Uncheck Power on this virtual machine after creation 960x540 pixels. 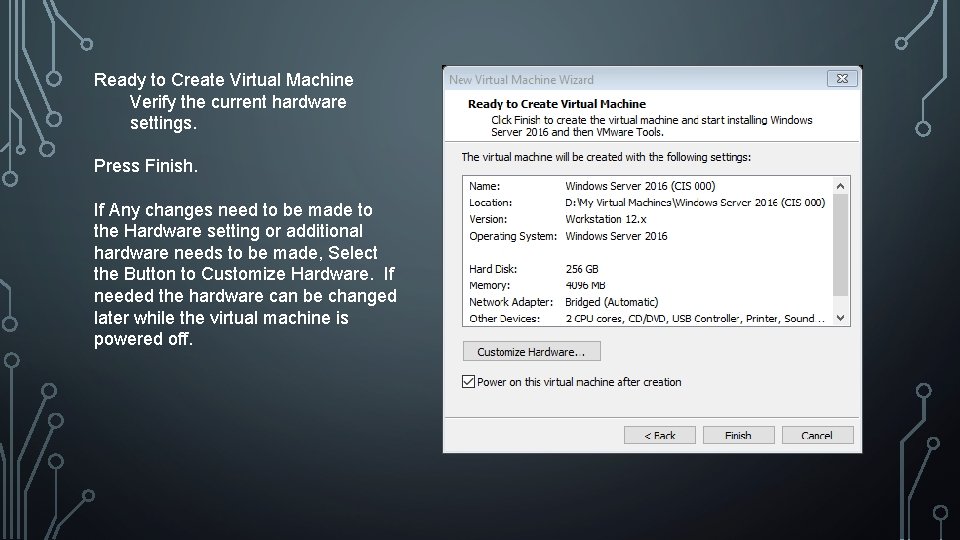468,382
